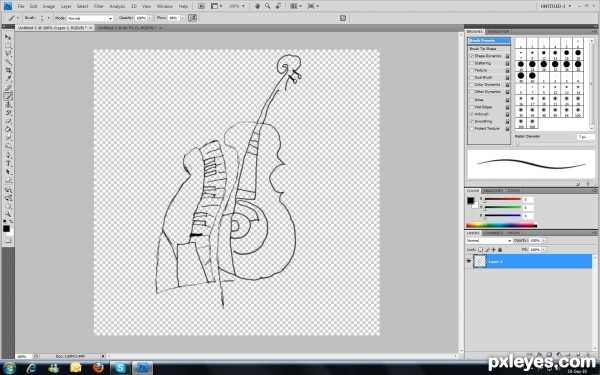
Task: Switch to the Channels panel tab
Action: (493, 233)
